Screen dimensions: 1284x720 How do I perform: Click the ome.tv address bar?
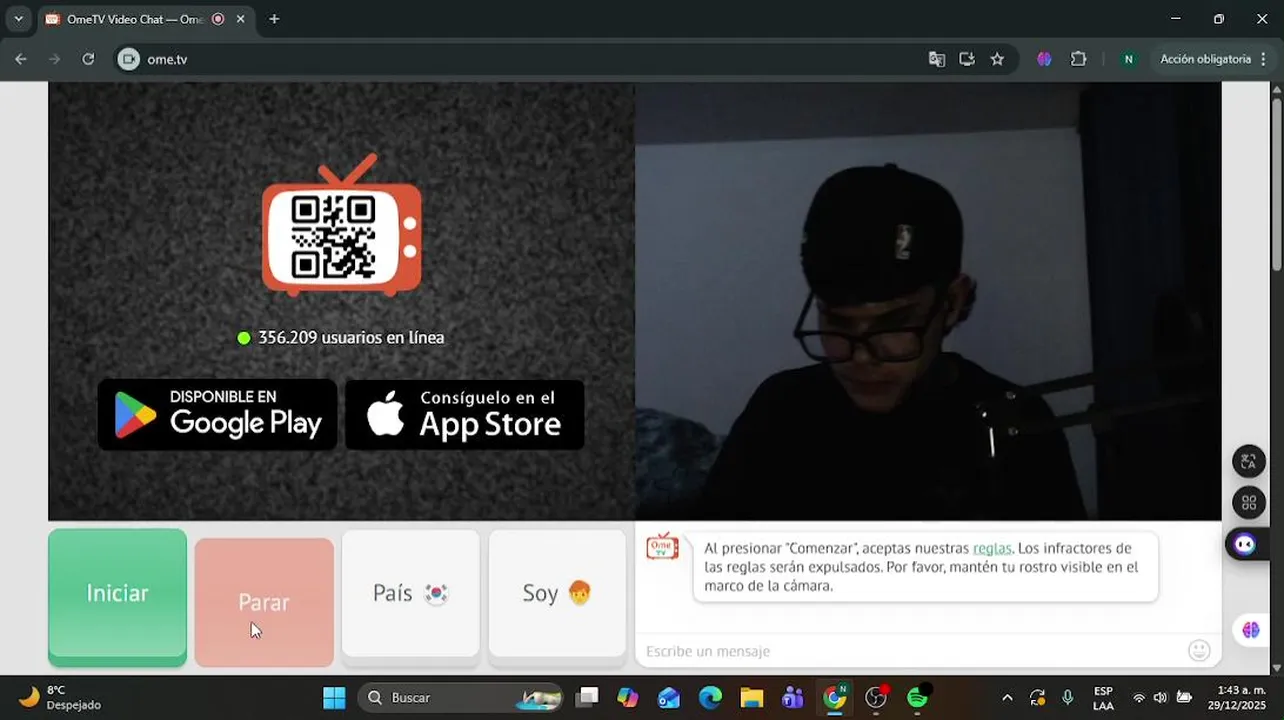[x=530, y=59]
